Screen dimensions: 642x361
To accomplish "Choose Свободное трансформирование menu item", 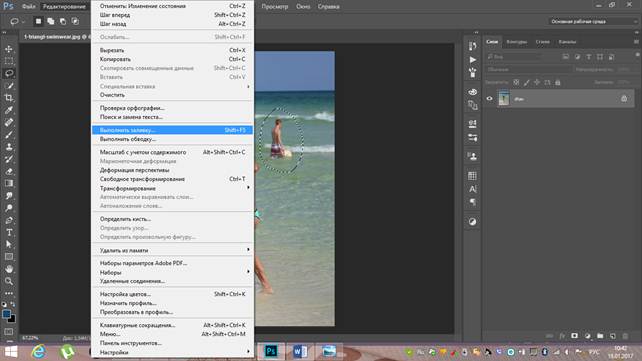I will pos(172,179).
